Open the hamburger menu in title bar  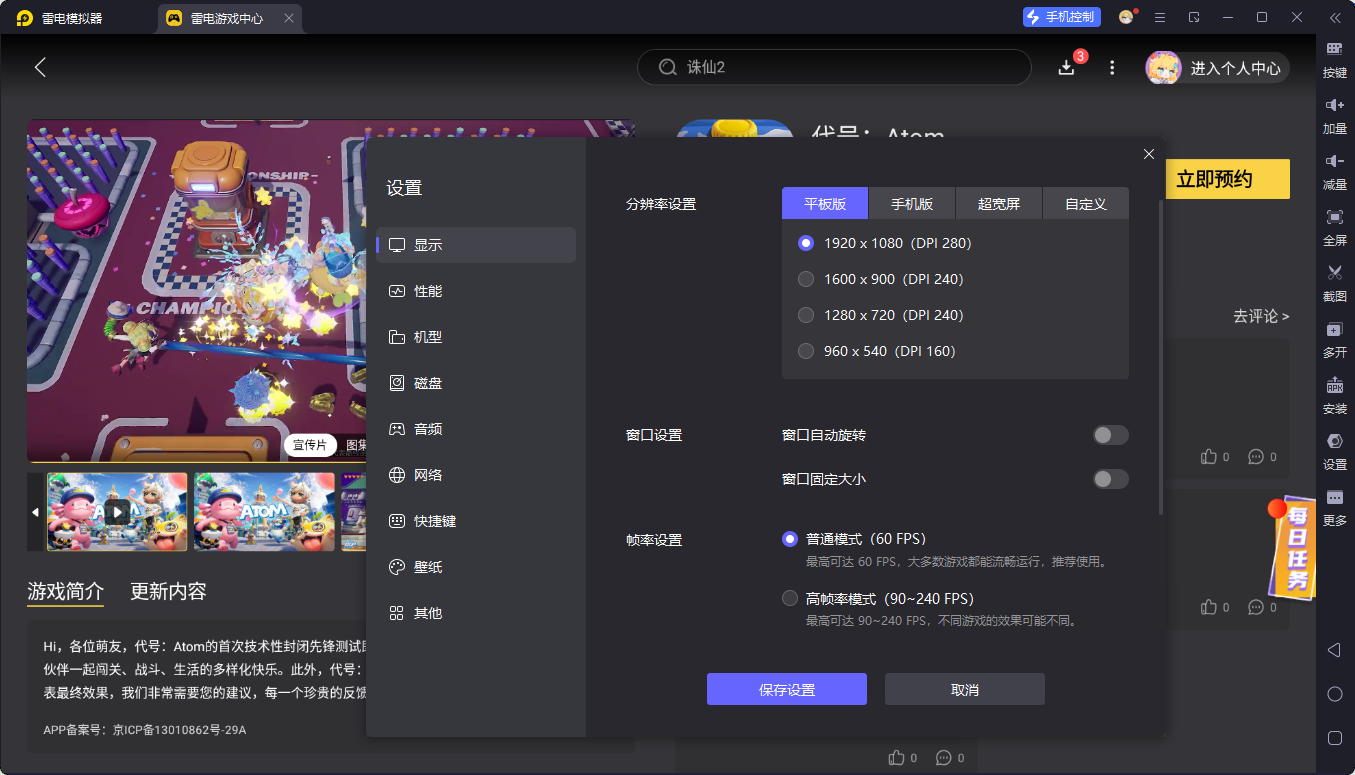coord(1160,17)
